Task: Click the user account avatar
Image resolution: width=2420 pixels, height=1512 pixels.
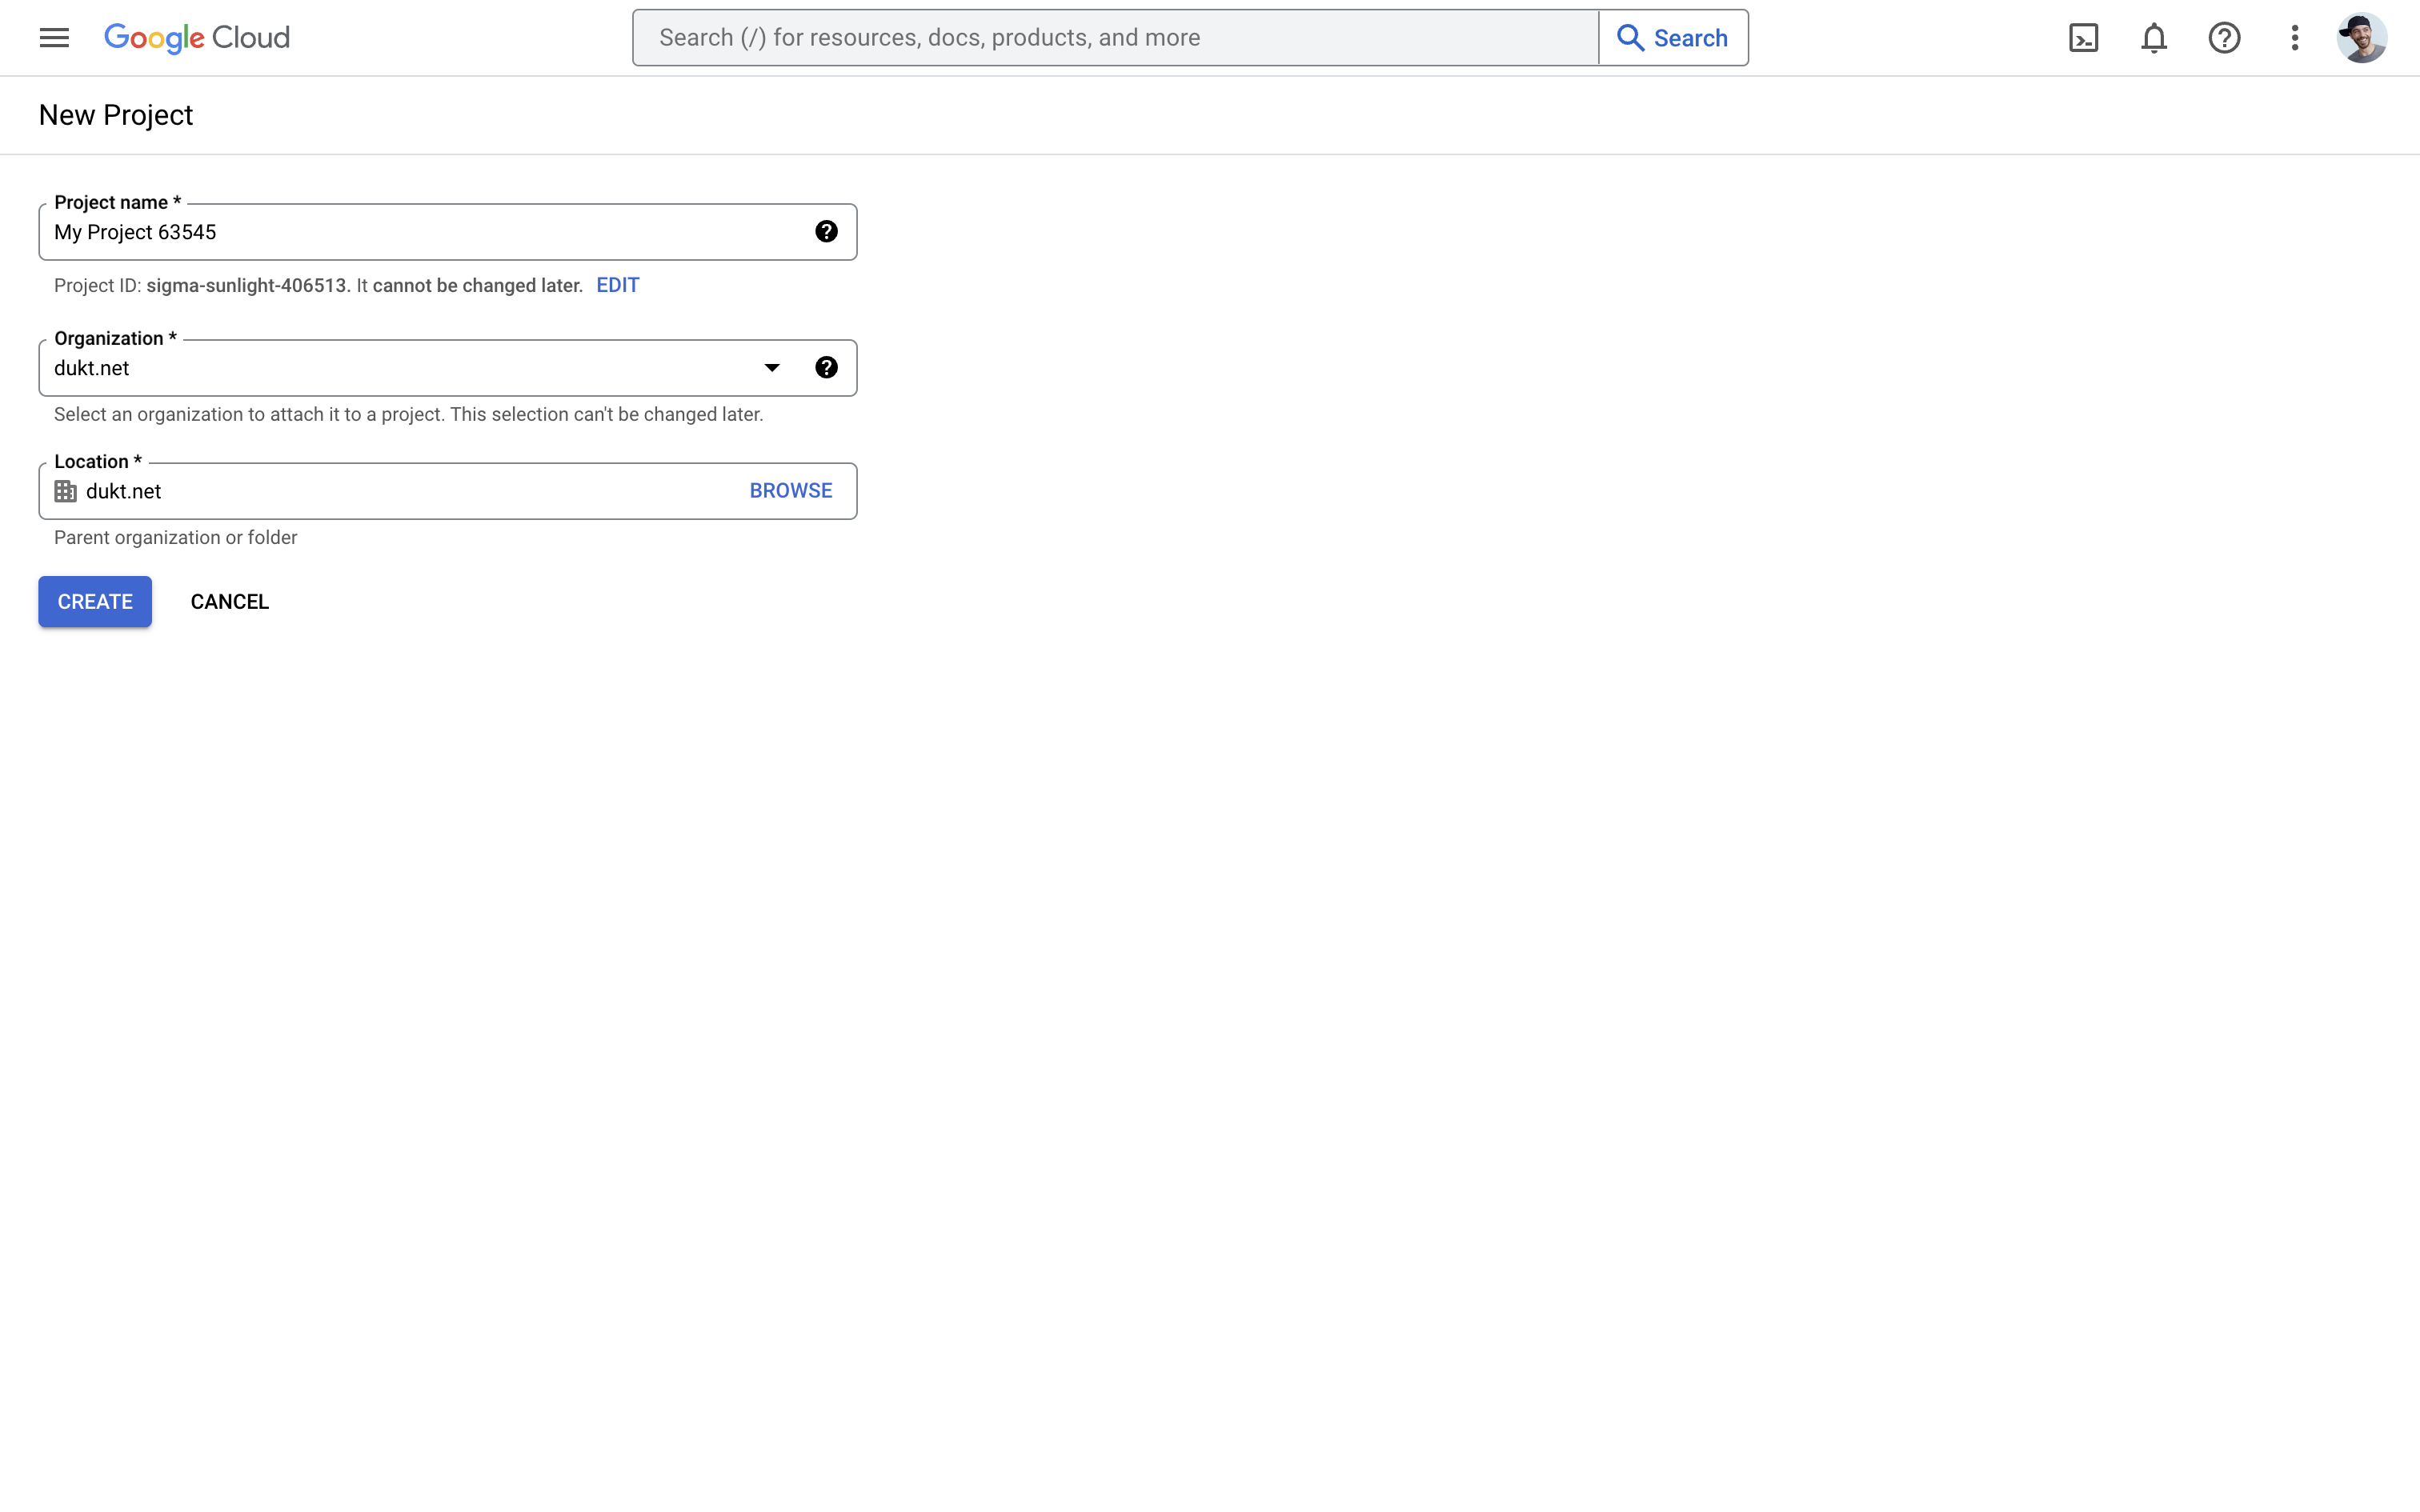Action: [x=2361, y=38]
